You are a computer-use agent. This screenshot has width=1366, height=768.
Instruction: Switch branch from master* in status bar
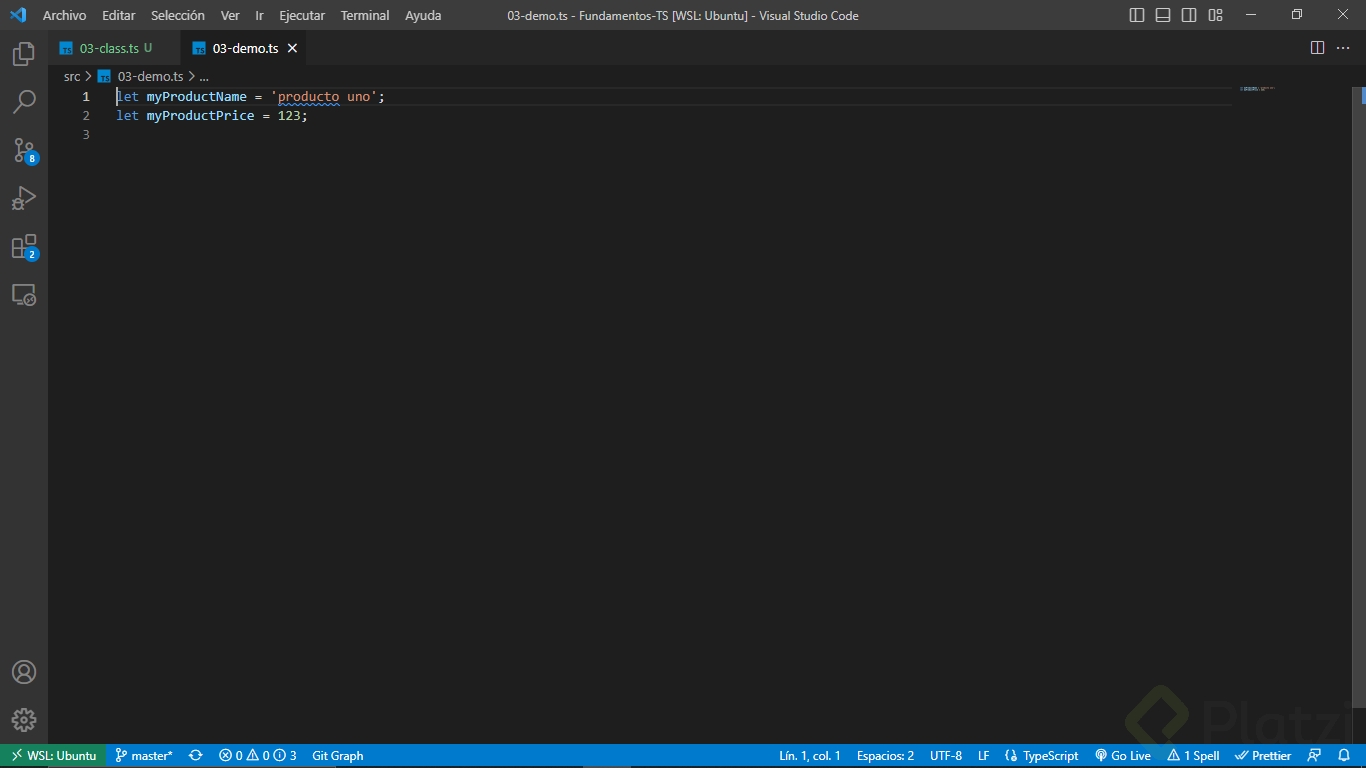pos(144,756)
